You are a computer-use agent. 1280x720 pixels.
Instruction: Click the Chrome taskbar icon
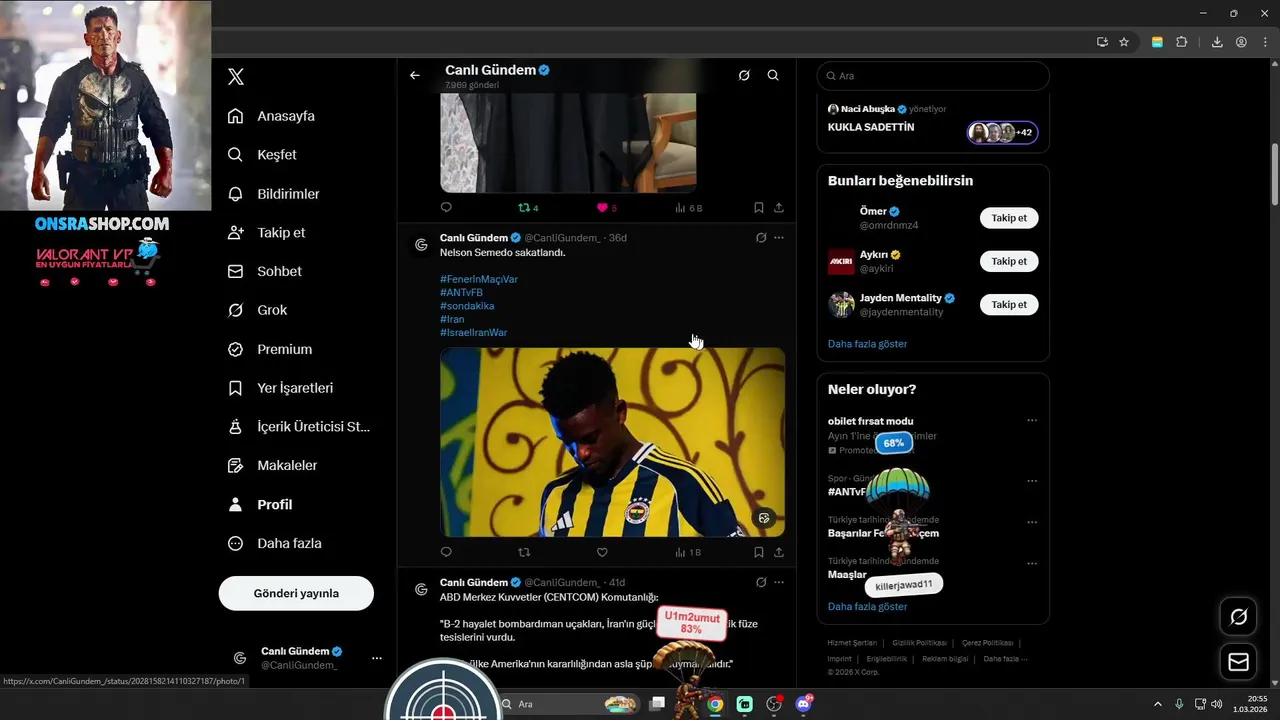(715, 704)
